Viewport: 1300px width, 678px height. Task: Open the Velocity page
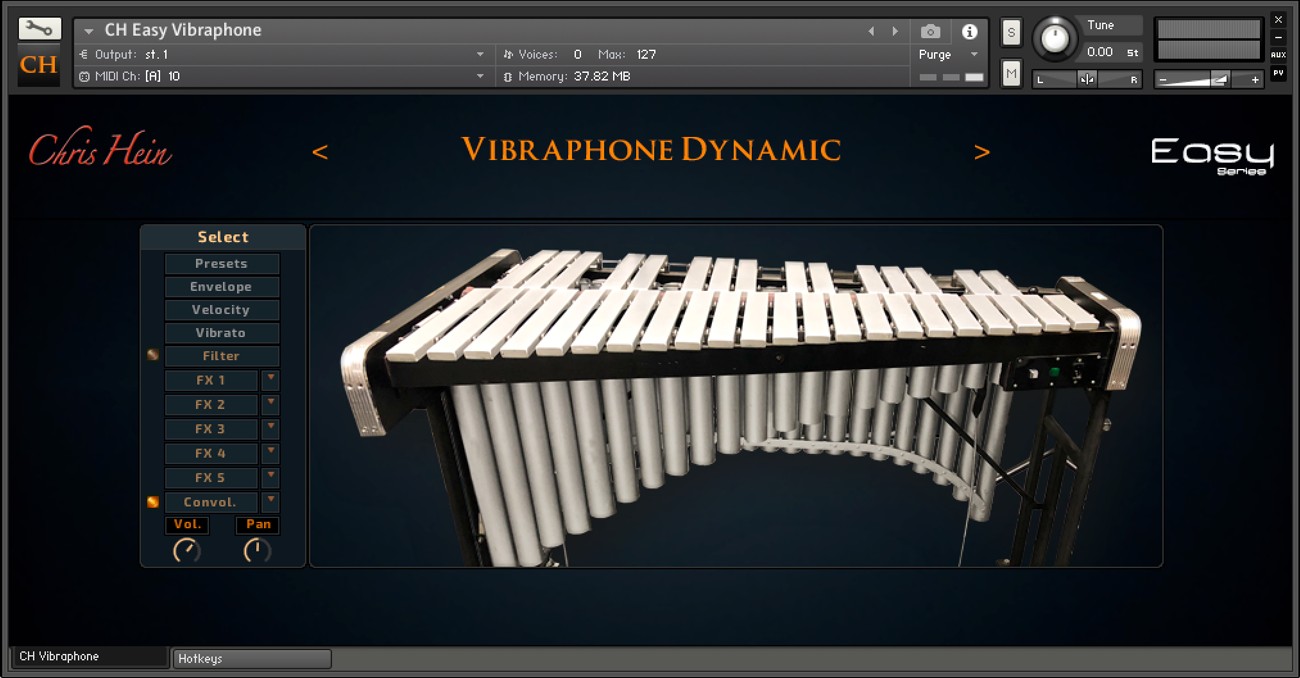(x=222, y=310)
